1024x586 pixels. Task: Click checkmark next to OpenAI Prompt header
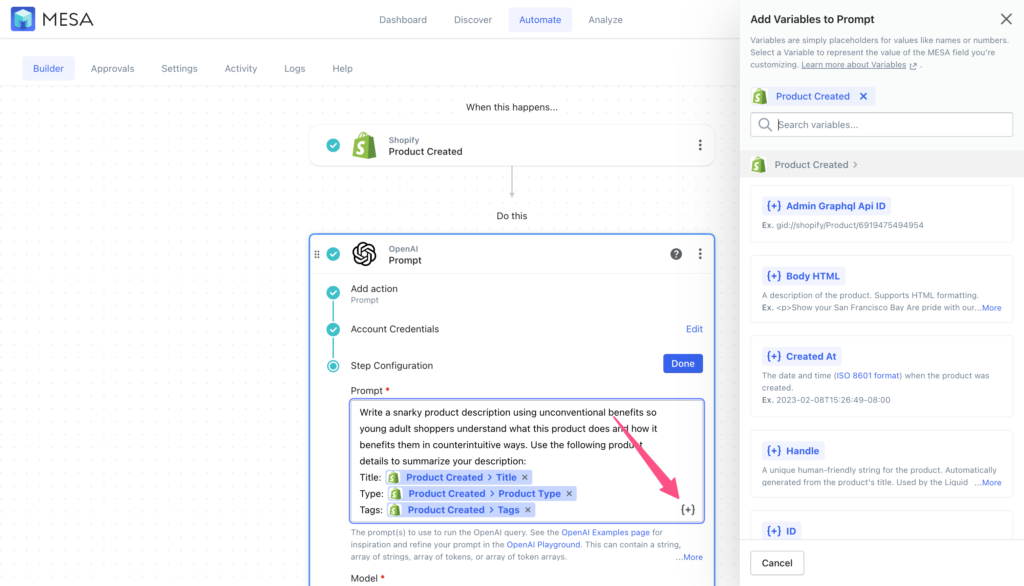click(333, 253)
